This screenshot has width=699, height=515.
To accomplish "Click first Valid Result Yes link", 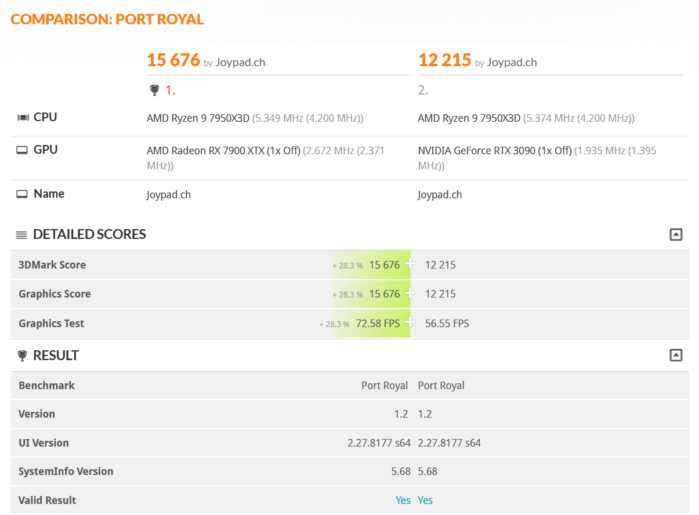I will 403,500.
